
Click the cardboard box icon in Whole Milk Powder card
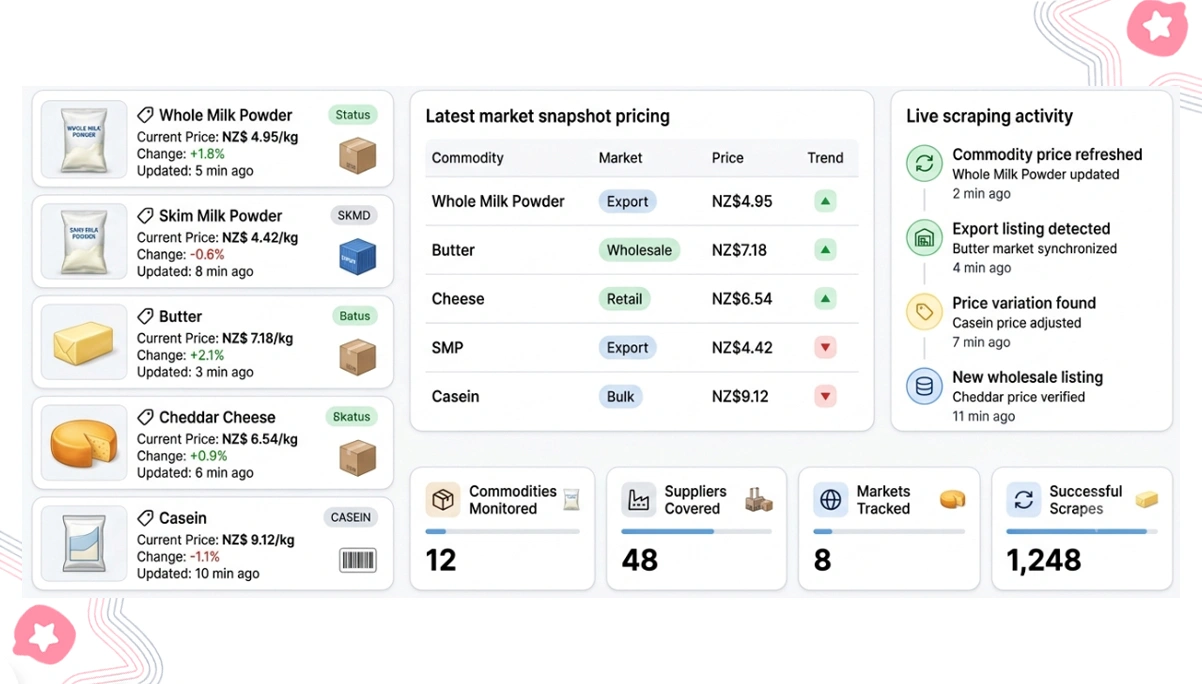(357, 155)
